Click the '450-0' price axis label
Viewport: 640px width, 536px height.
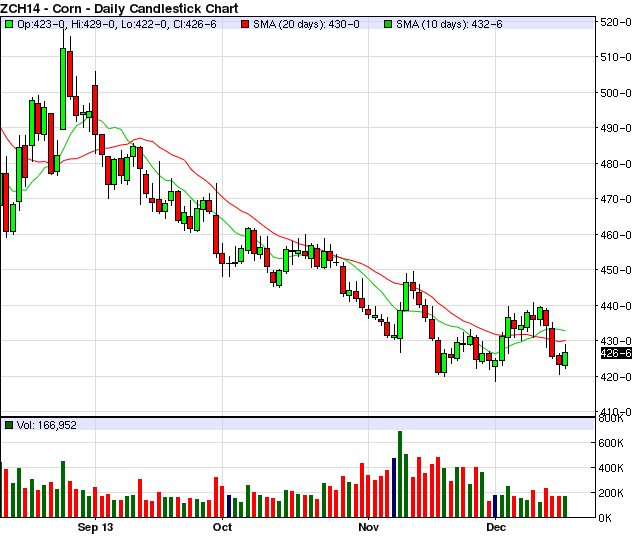click(x=616, y=270)
